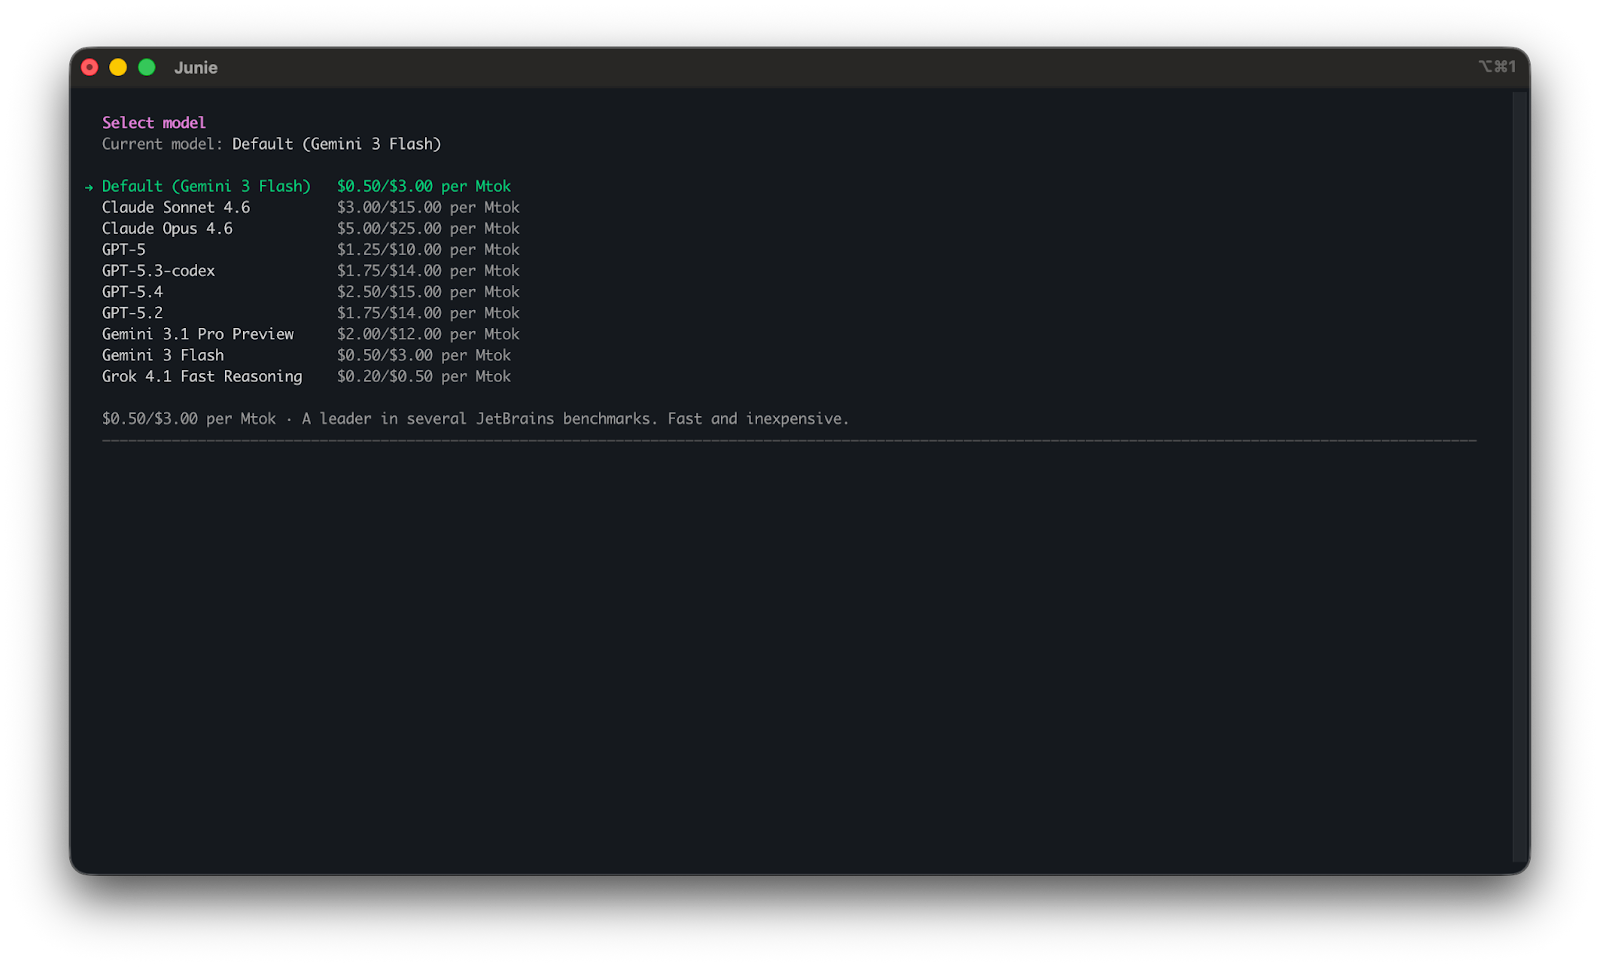Click the JetBrains benchmarks description line
The width and height of the screenshot is (1600, 967).
[475, 418]
